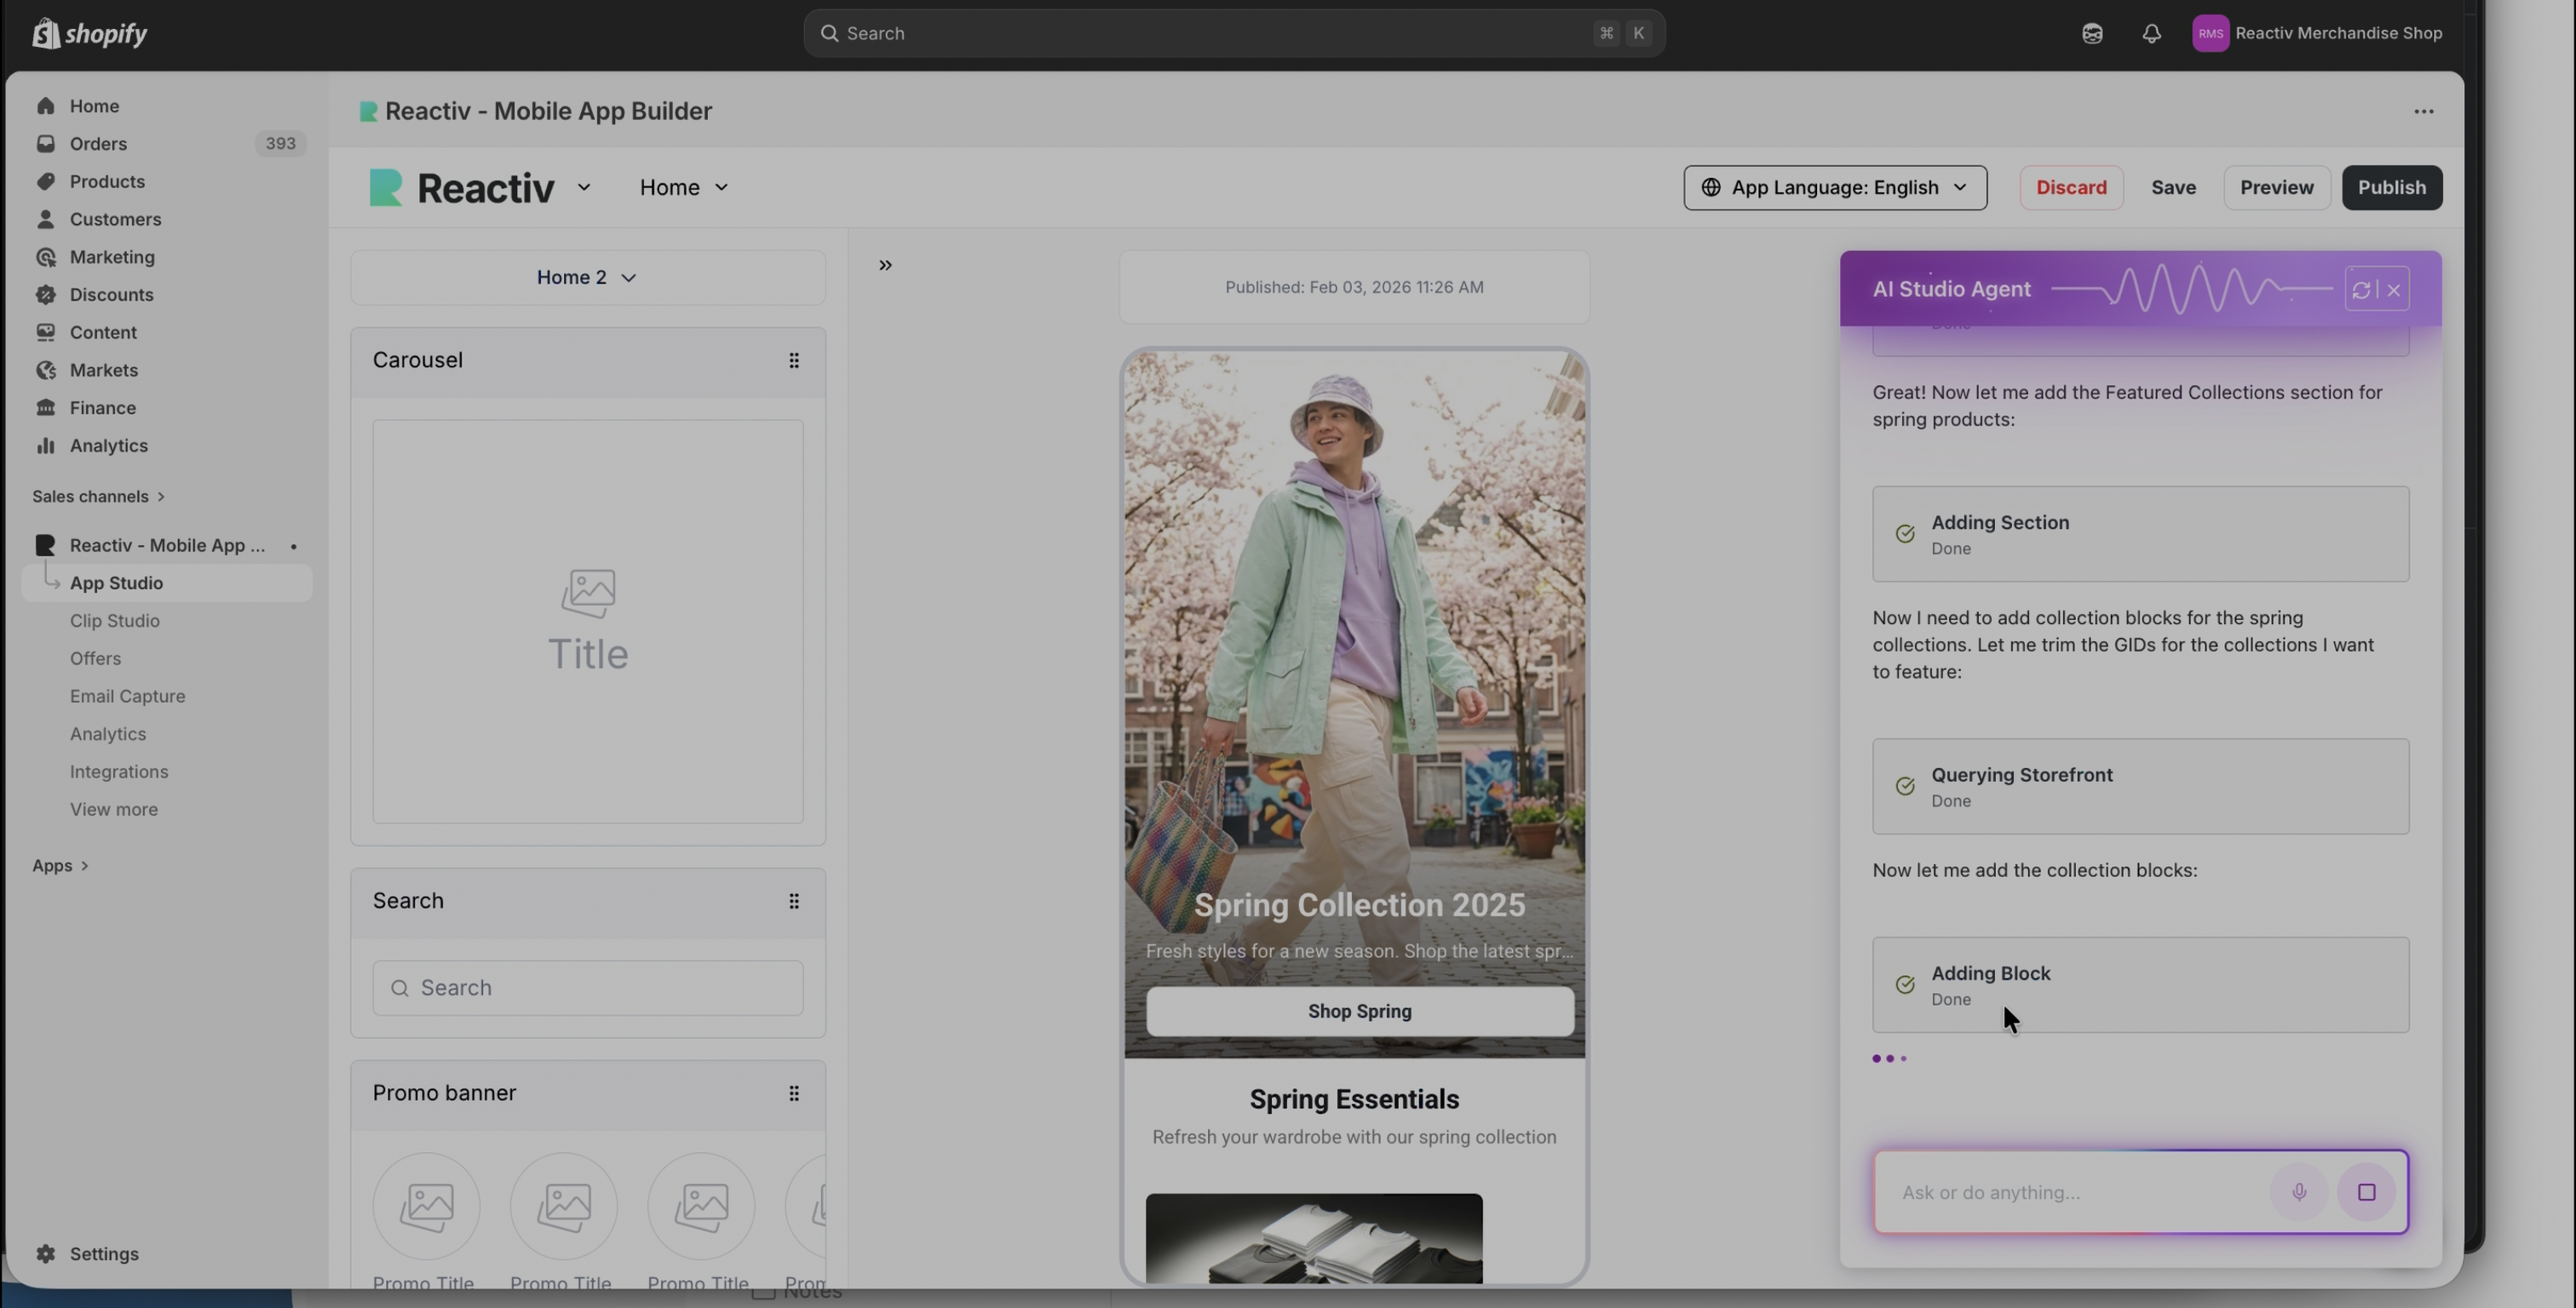The image size is (2576, 1308).
Task: Click the Discounts badge icon
Action: [45, 295]
